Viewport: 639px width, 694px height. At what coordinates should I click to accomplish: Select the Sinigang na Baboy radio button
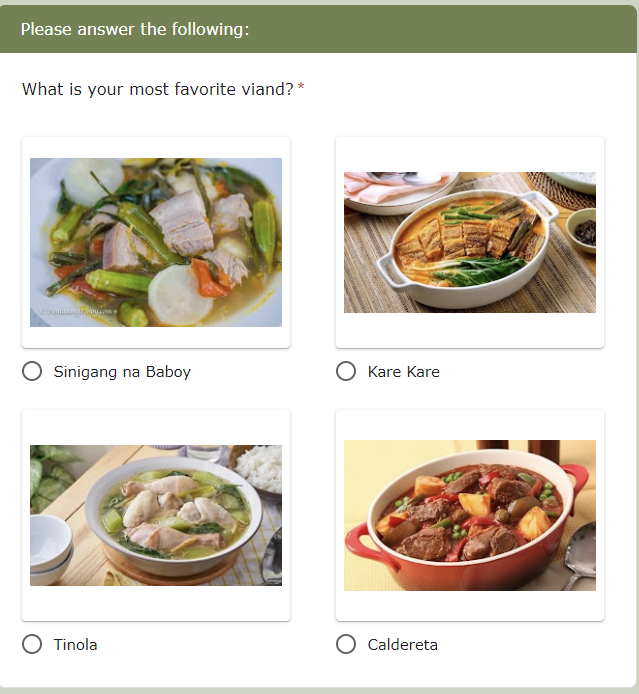click(32, 372)
